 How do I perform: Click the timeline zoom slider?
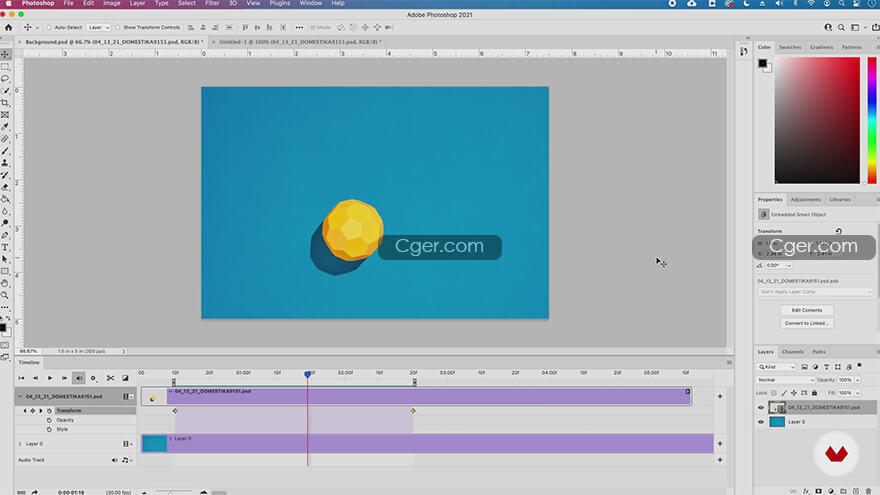click(174, 492)
